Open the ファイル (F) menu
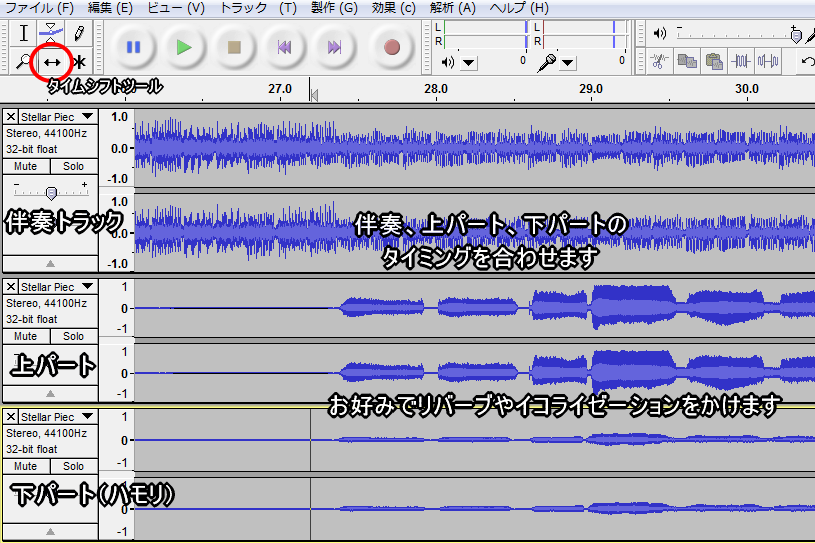 click(40, 8)
